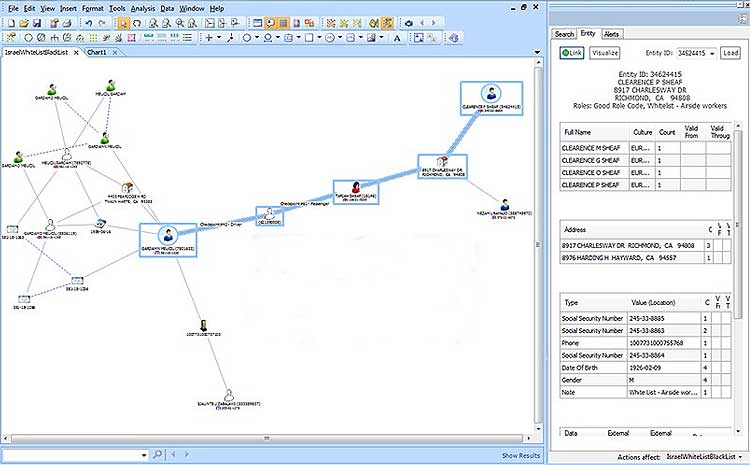Click the circle entity shape tool
This screenshot has height=465, width=750.
pyautogui.click(x=247, y=37)
